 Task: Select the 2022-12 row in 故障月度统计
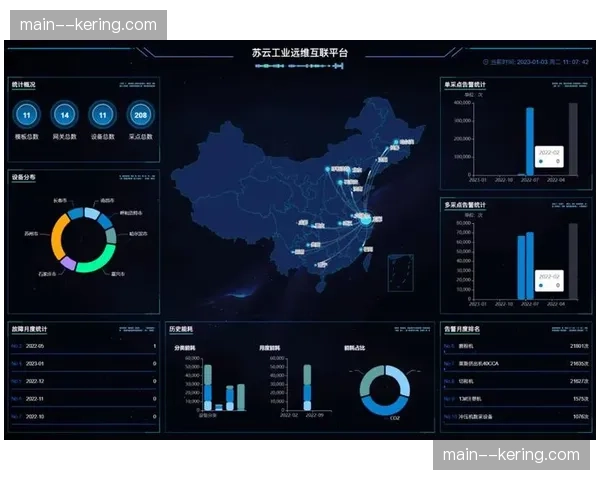(x=83, y=381)
